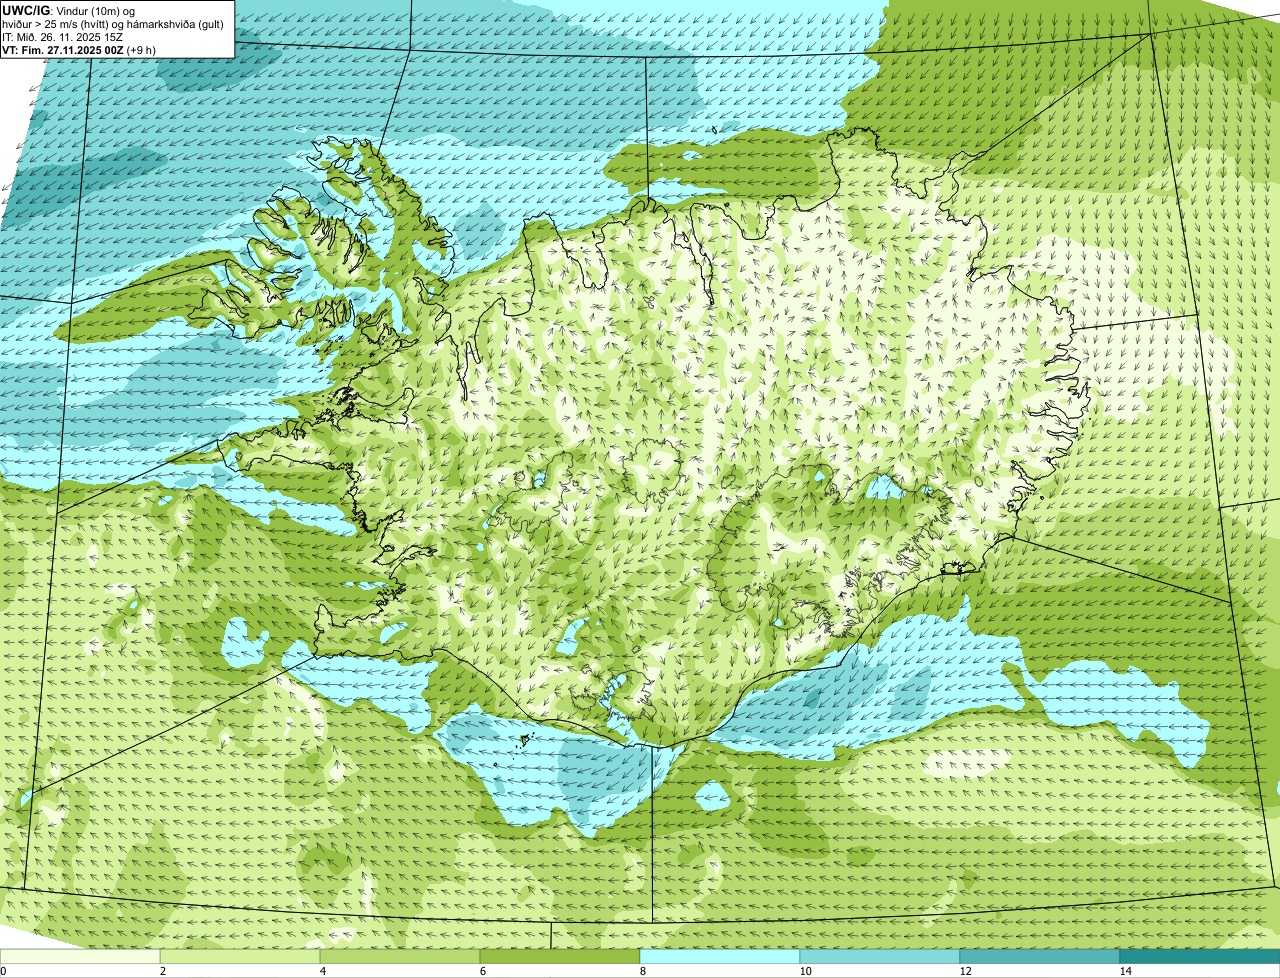The height and width of the screenshot is (978, 1280).
Task: Click the '10' tick label on color scale
Action: click(x=805, y=971)
